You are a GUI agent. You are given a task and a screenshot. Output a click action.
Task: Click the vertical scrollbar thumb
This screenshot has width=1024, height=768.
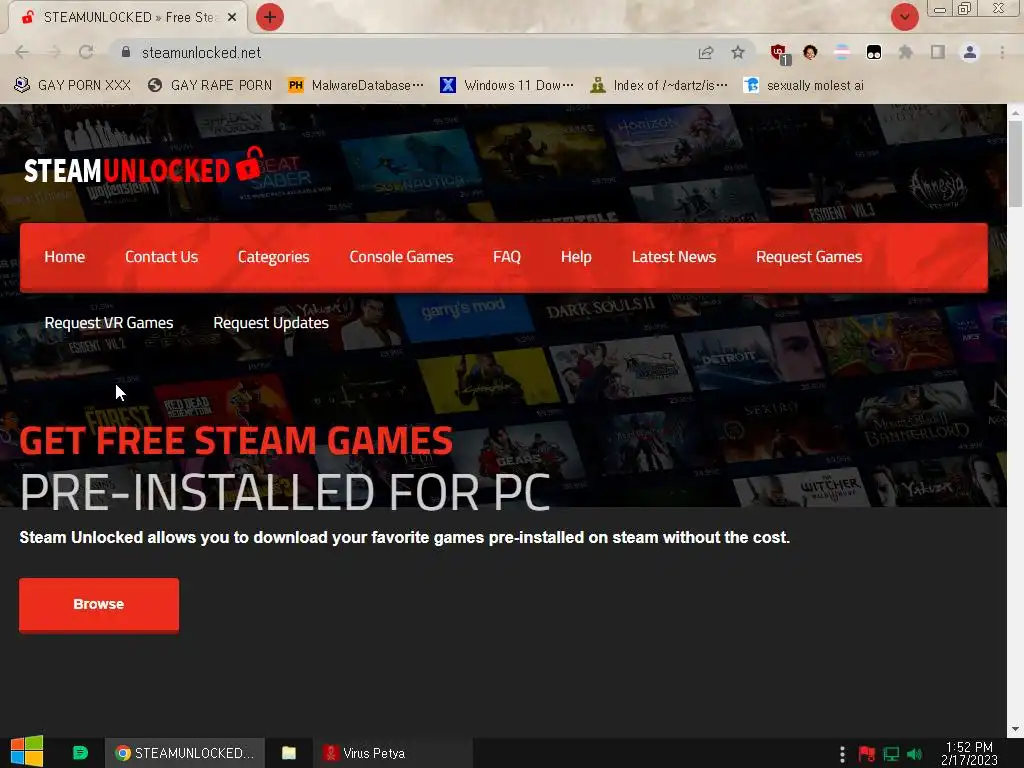(1015, 164)
